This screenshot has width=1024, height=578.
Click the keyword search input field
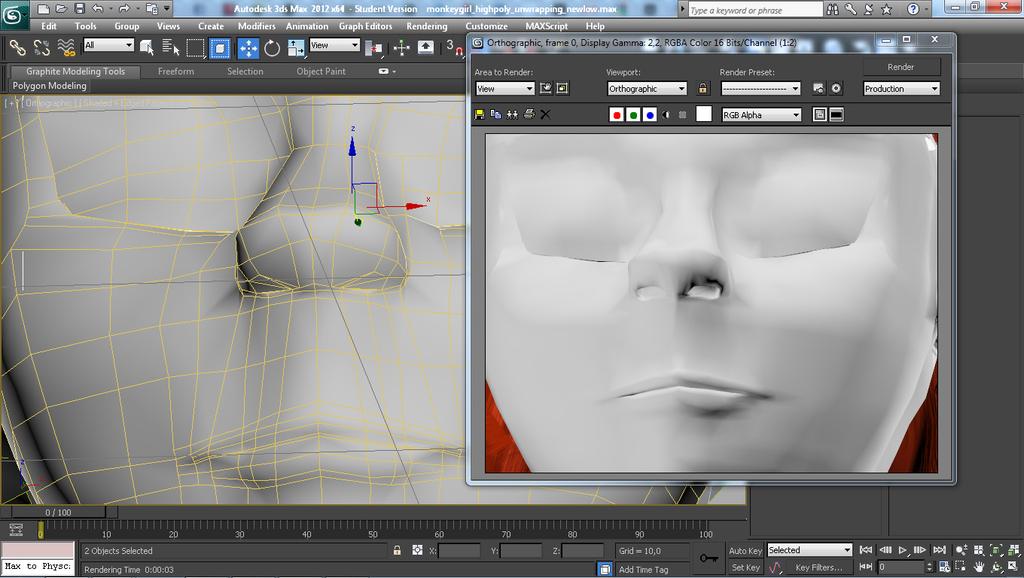[755, 10]
